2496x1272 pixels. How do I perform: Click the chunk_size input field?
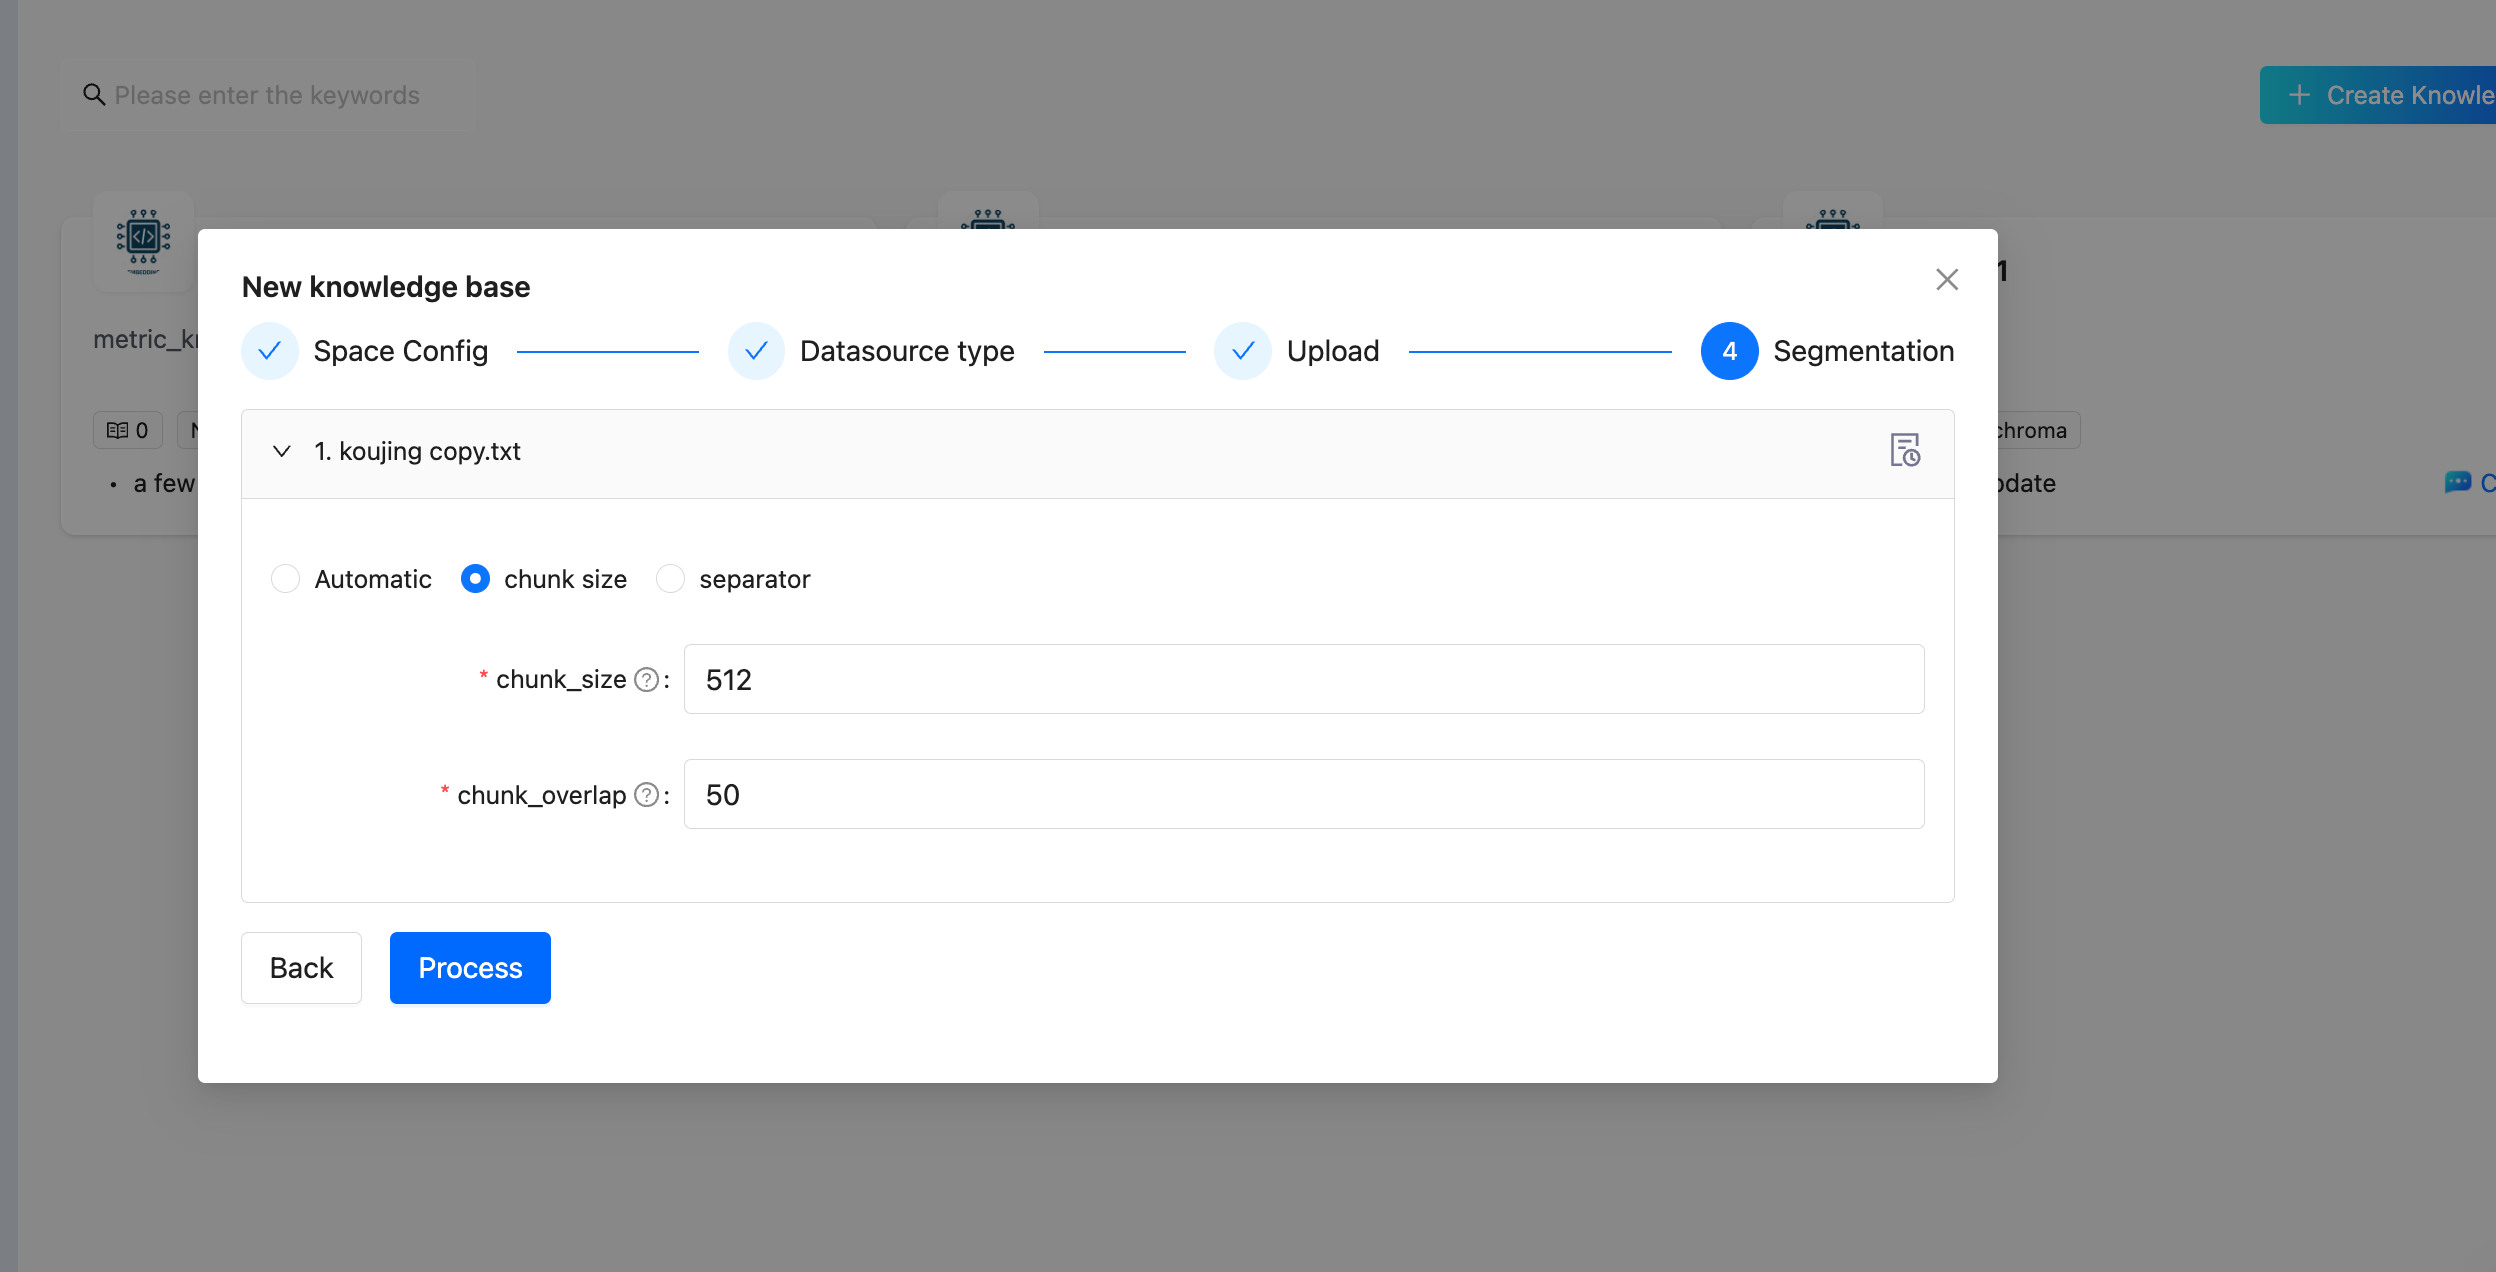pos(1303,680)
